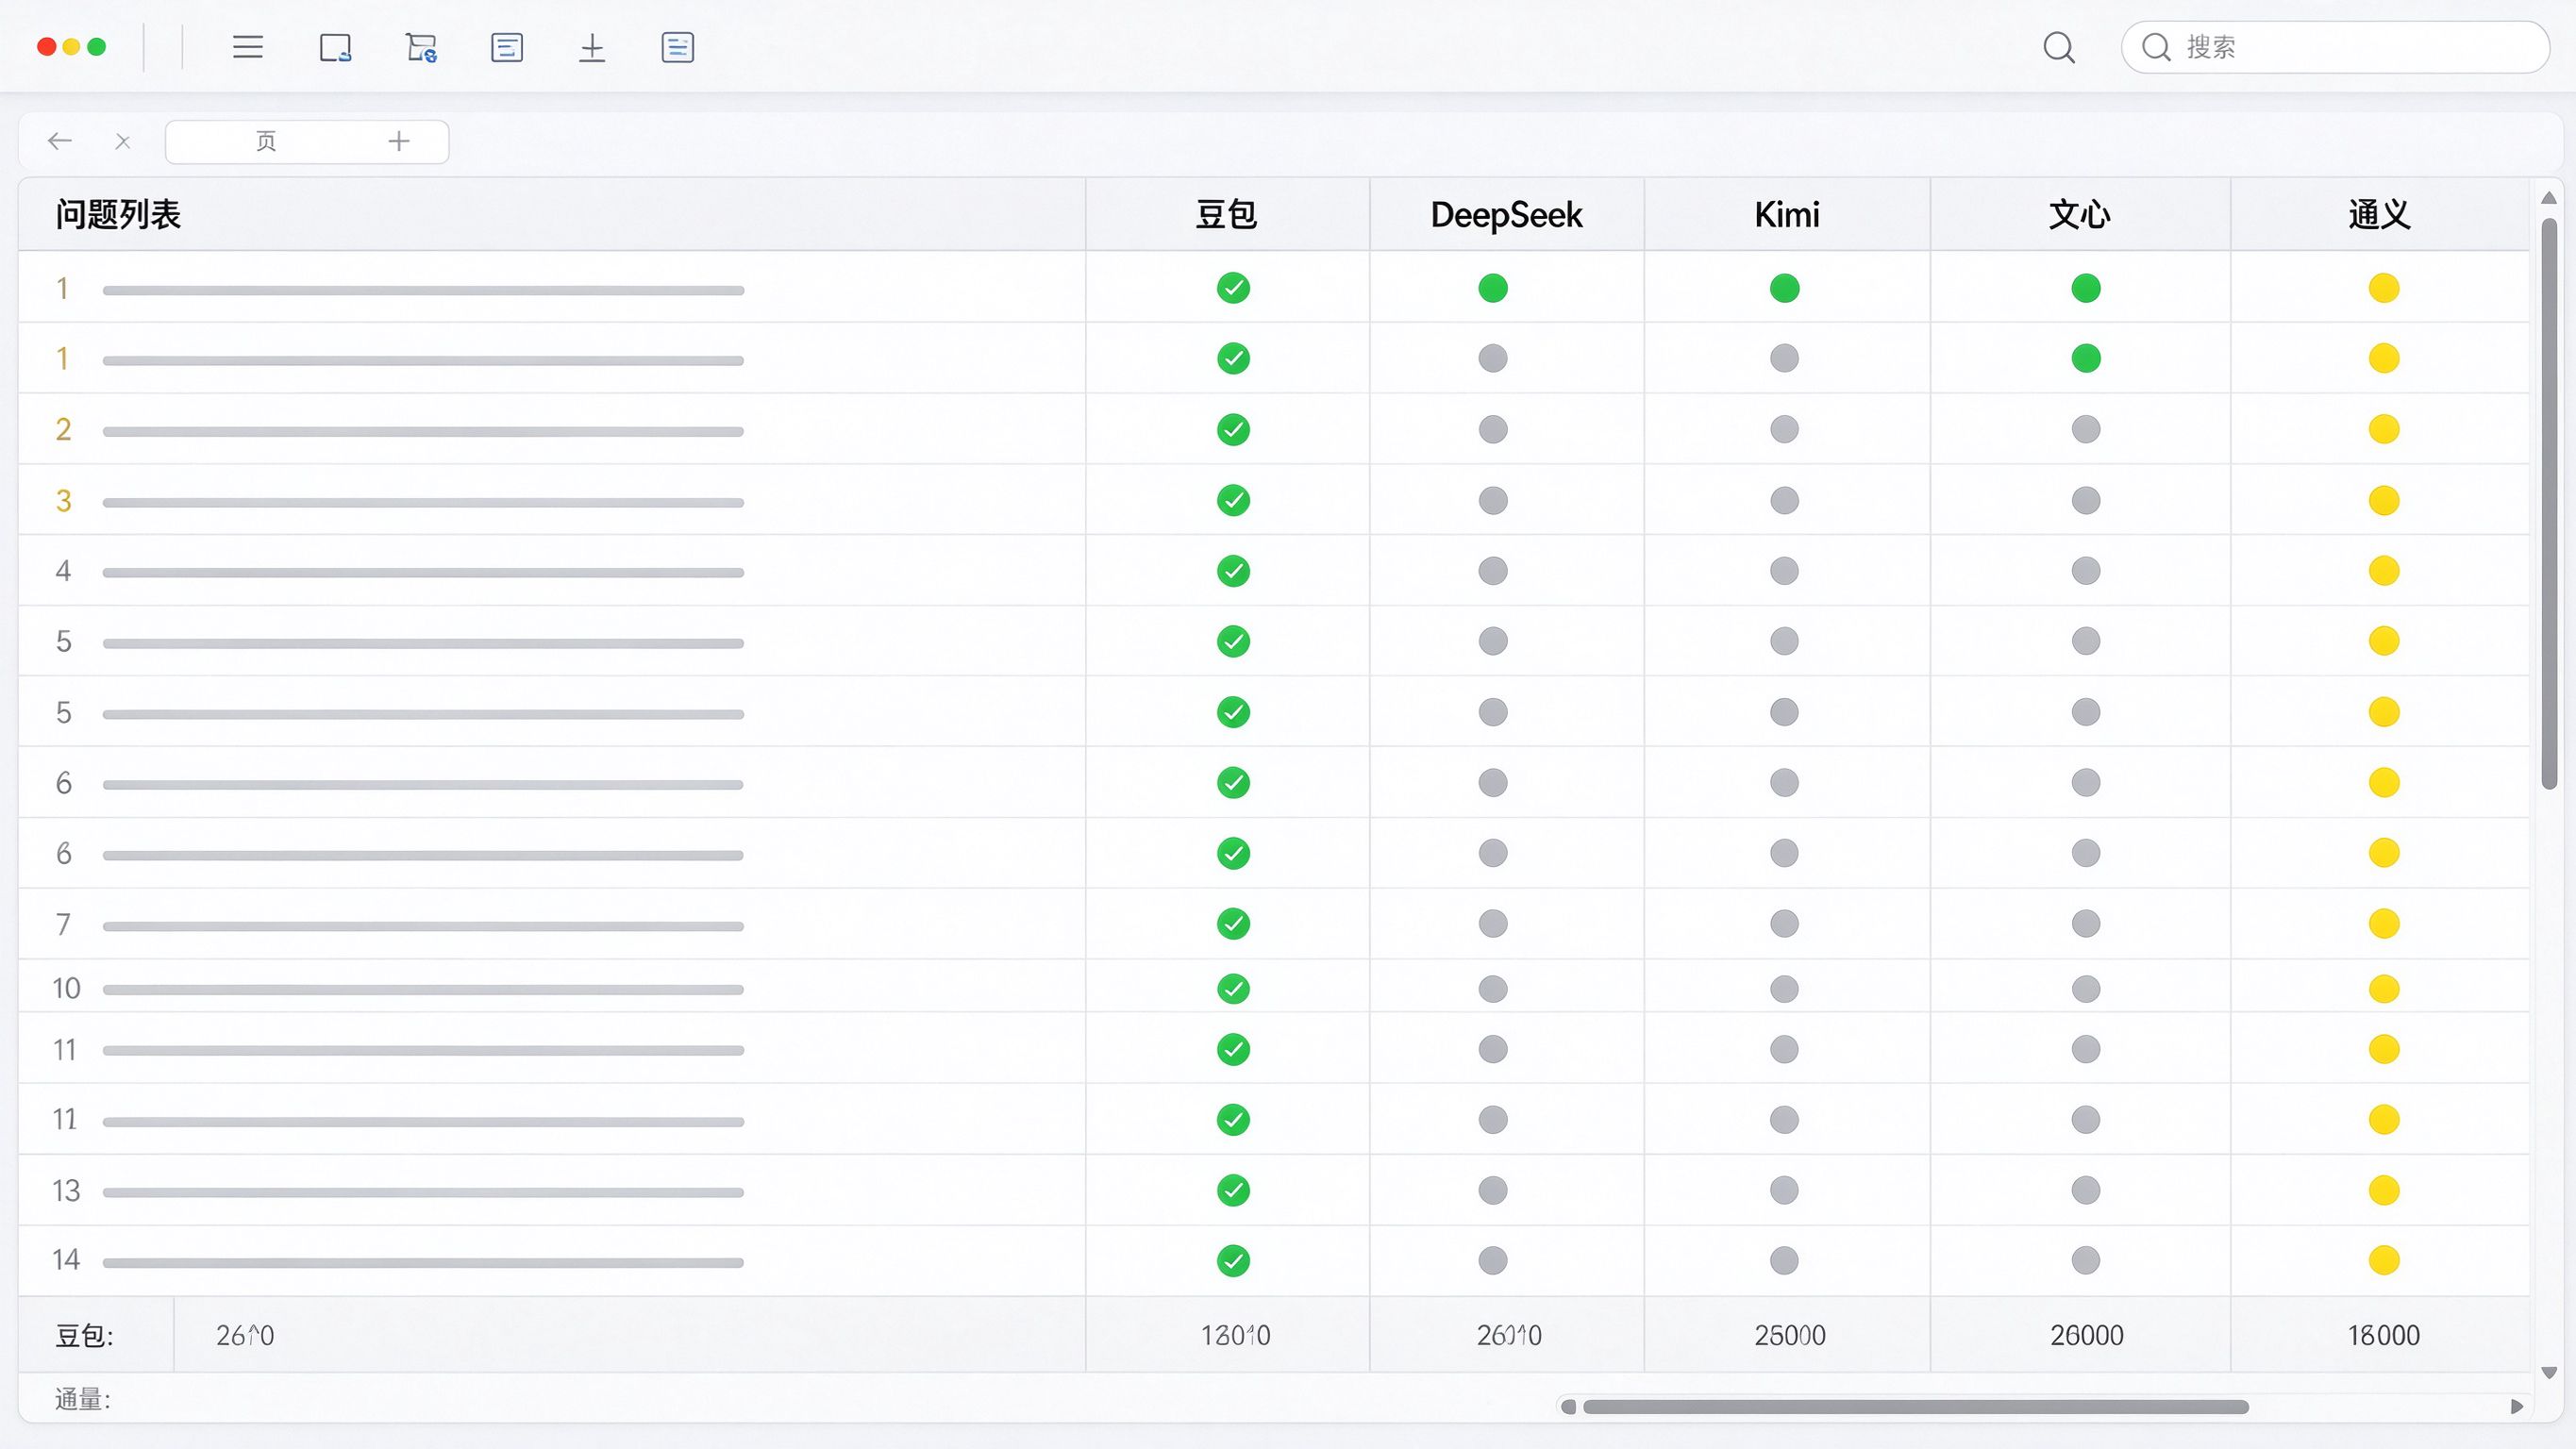Image resolution: width=2576 pixels, height=1449 pixels.
Task: Click the 豆包 column header
Action: coord(1227,214)
